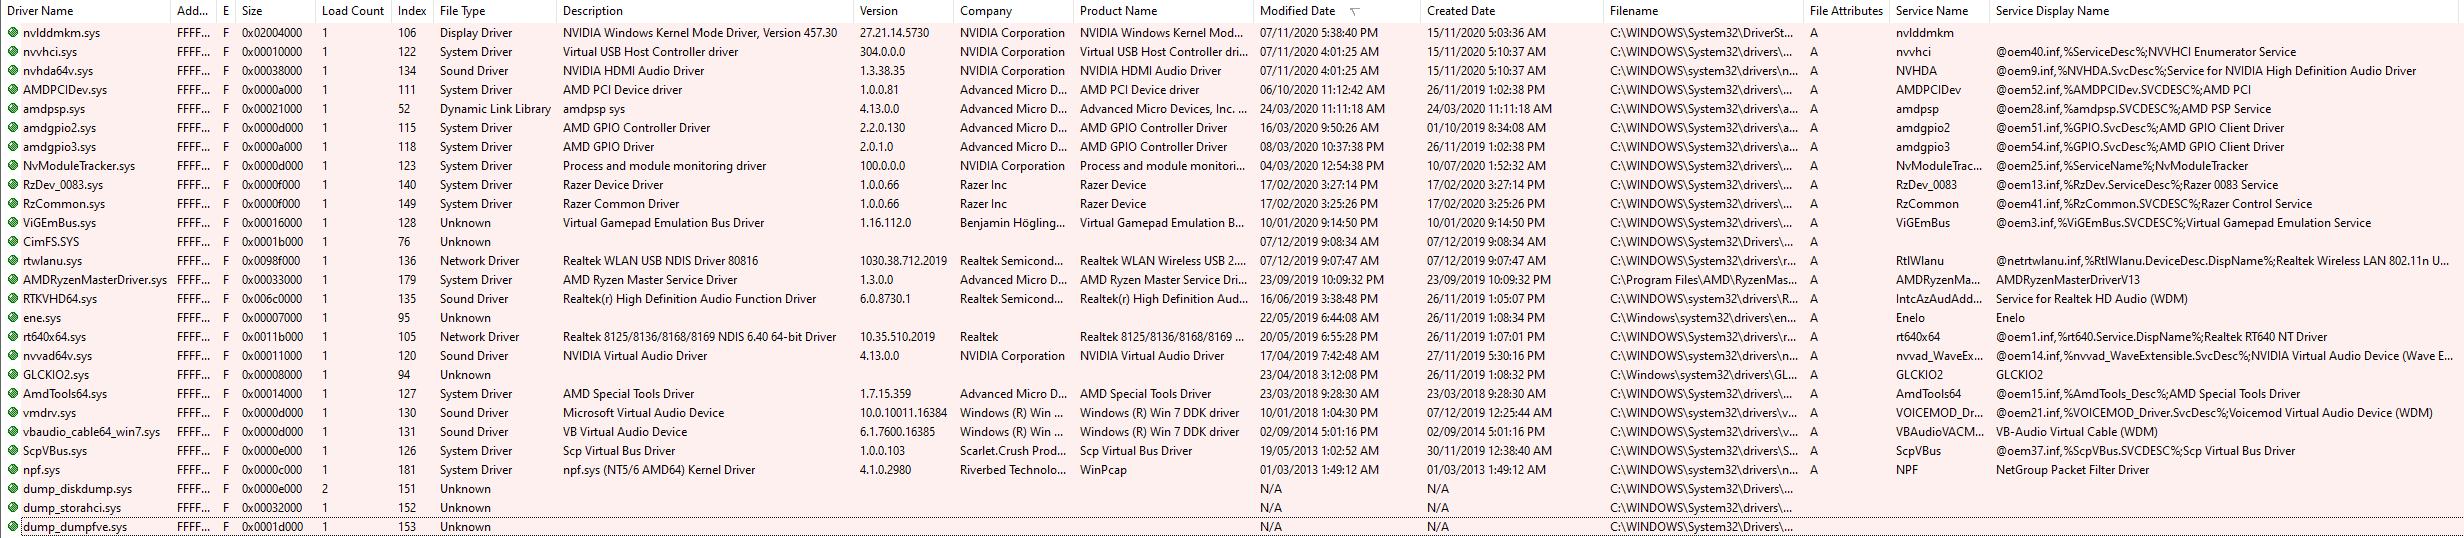The image size is (2464, 538).
Task: Sort by the Filename column header
Action: point(1704,11)
